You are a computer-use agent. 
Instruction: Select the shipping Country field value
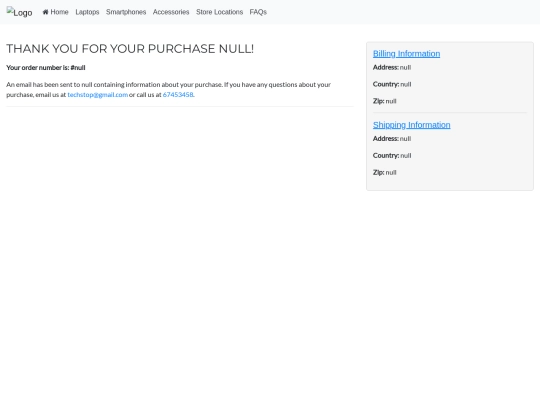point(406,156)
